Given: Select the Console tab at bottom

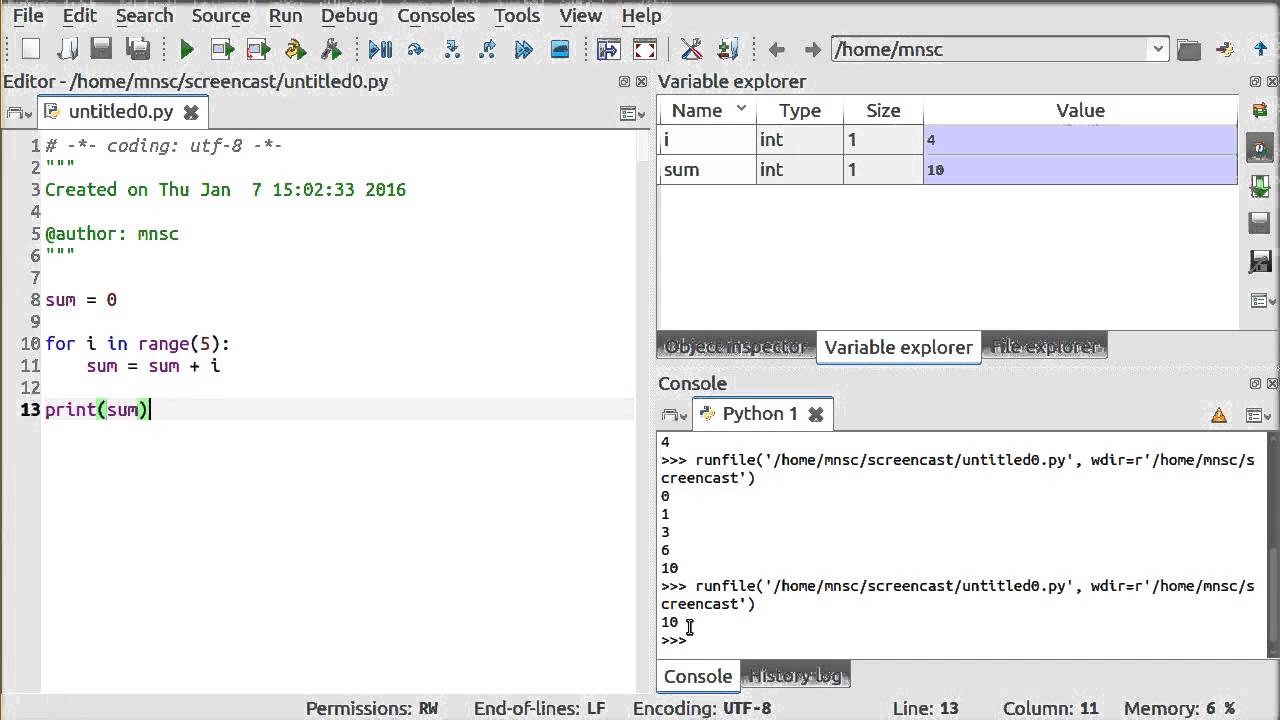Looking at the screenshot, I should [698, 676].
